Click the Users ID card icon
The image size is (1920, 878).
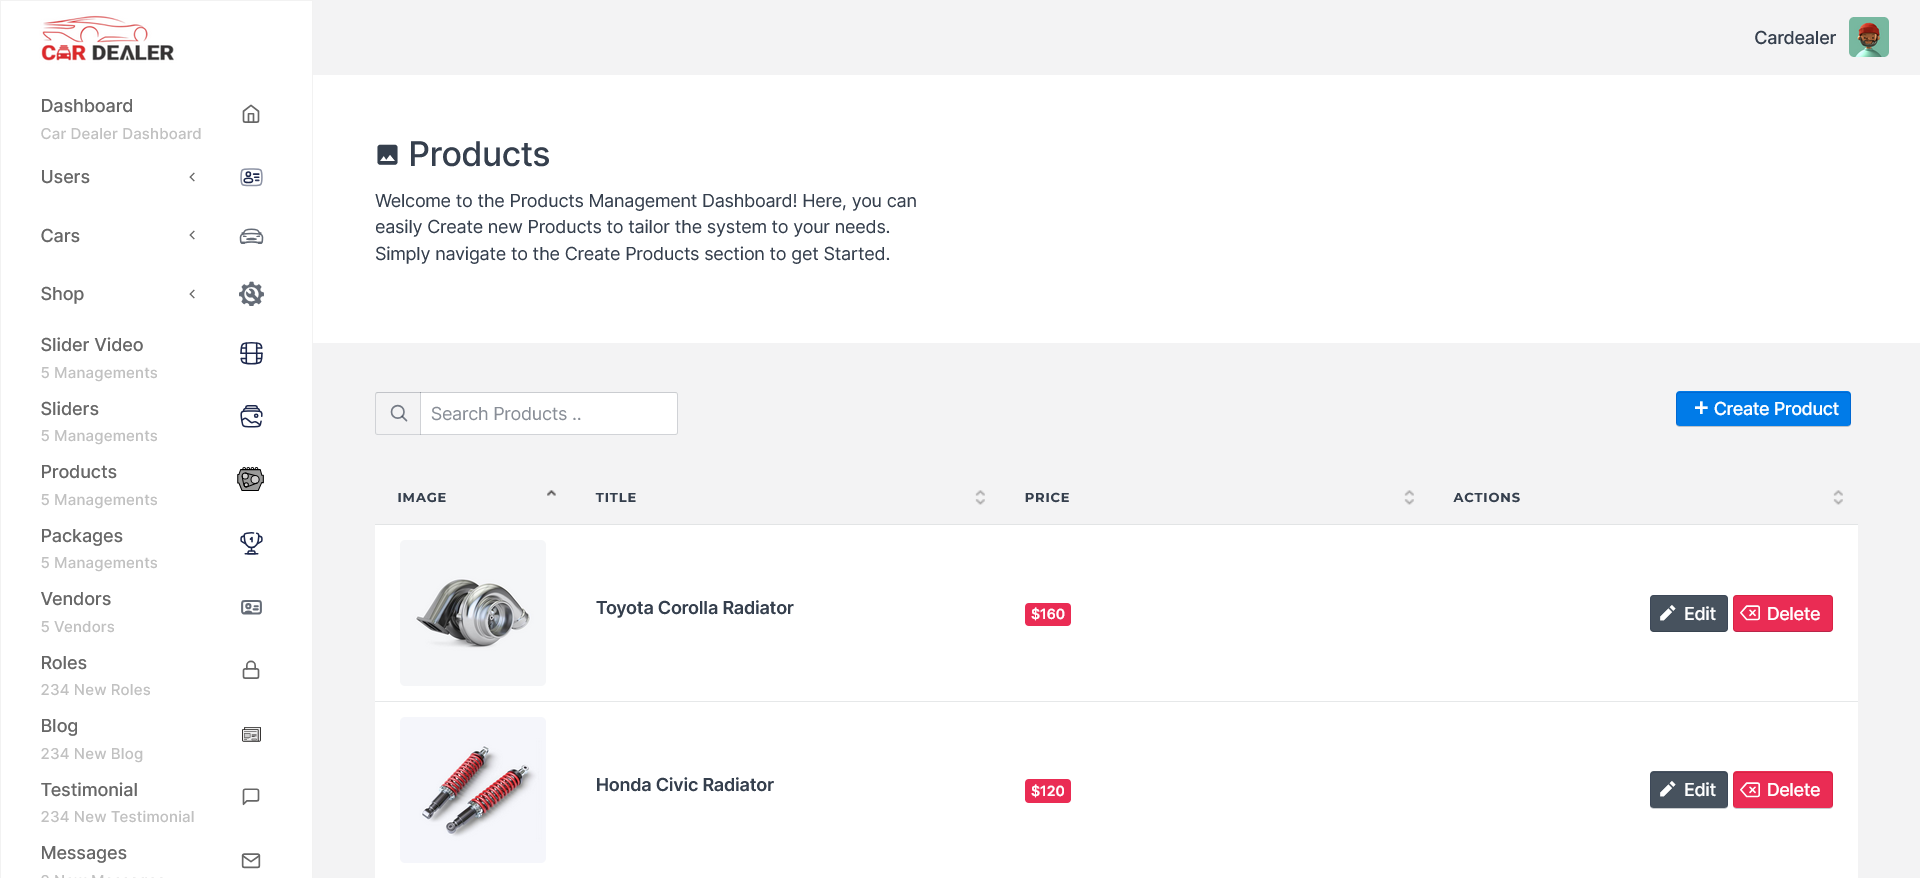(x=251, y=177)
